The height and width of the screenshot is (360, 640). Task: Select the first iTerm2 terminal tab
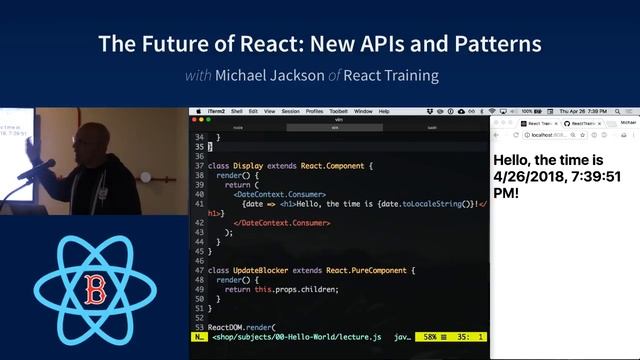pos(238,128)
